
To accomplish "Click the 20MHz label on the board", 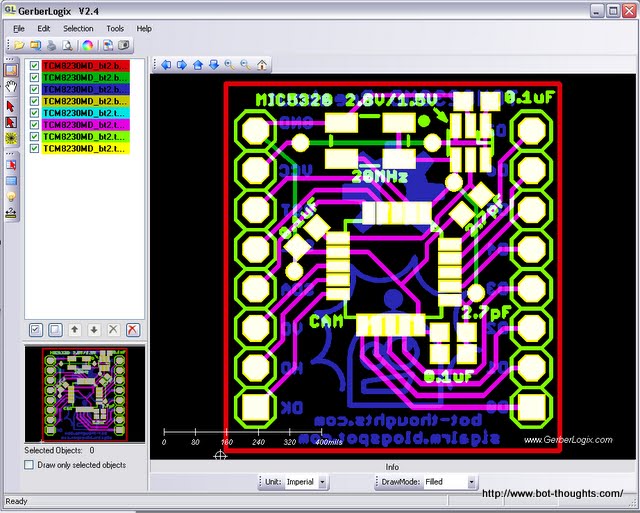I will click(x=380, y=176).
